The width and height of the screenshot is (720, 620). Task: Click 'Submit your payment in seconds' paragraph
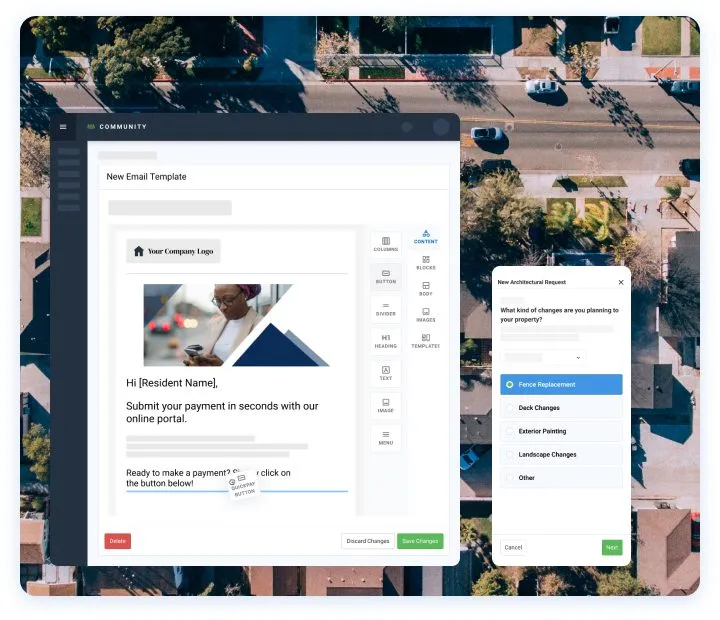(x=222, y=412)
